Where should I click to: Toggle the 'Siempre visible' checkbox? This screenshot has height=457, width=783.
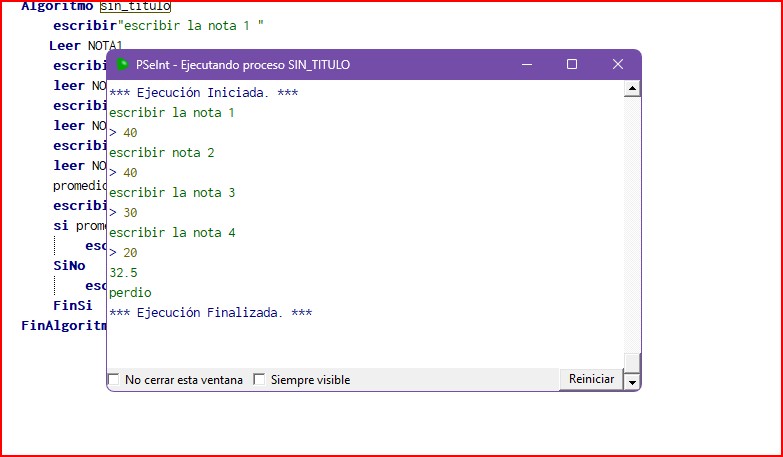260,380
